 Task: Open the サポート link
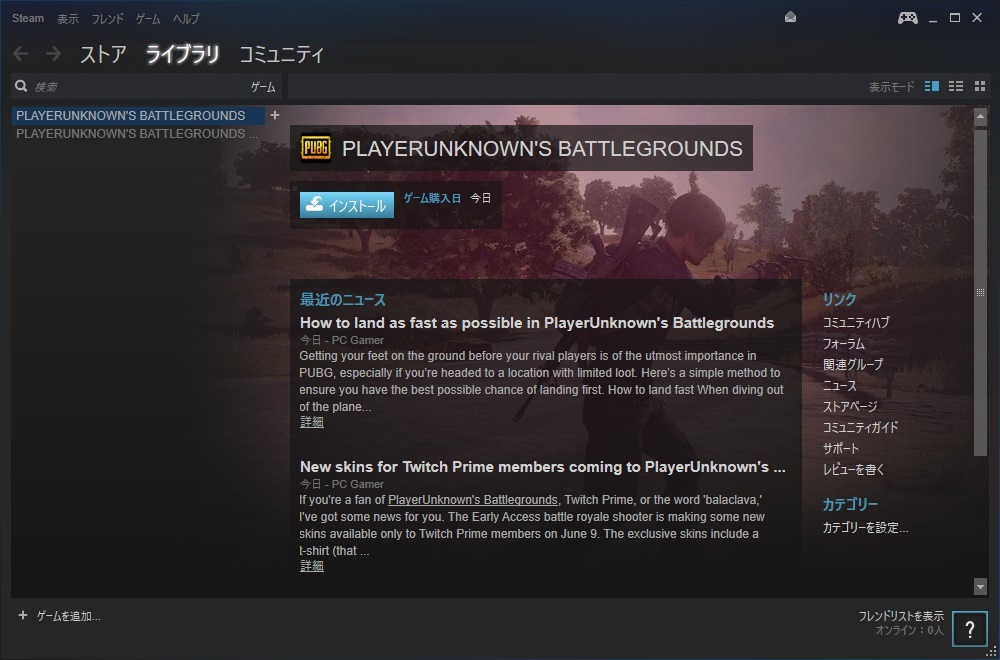[x=841, y=449]
